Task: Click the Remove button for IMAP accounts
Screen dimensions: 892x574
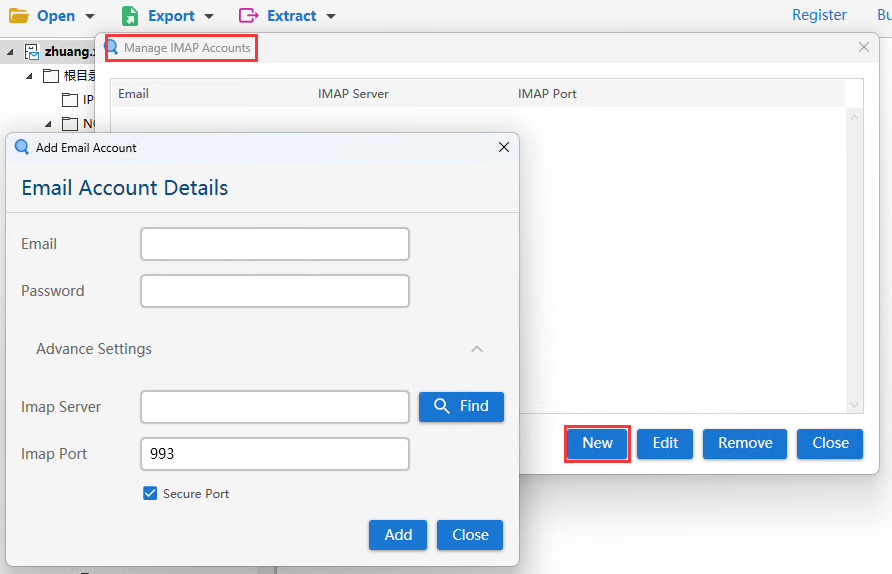Action: click(x=745, y=443)
